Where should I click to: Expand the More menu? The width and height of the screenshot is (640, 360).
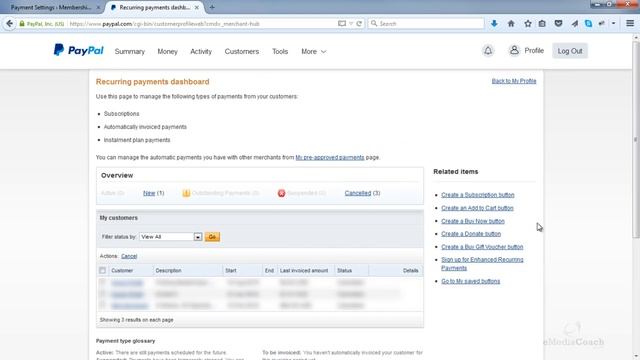pyautogui.click(x=313, y=51)
